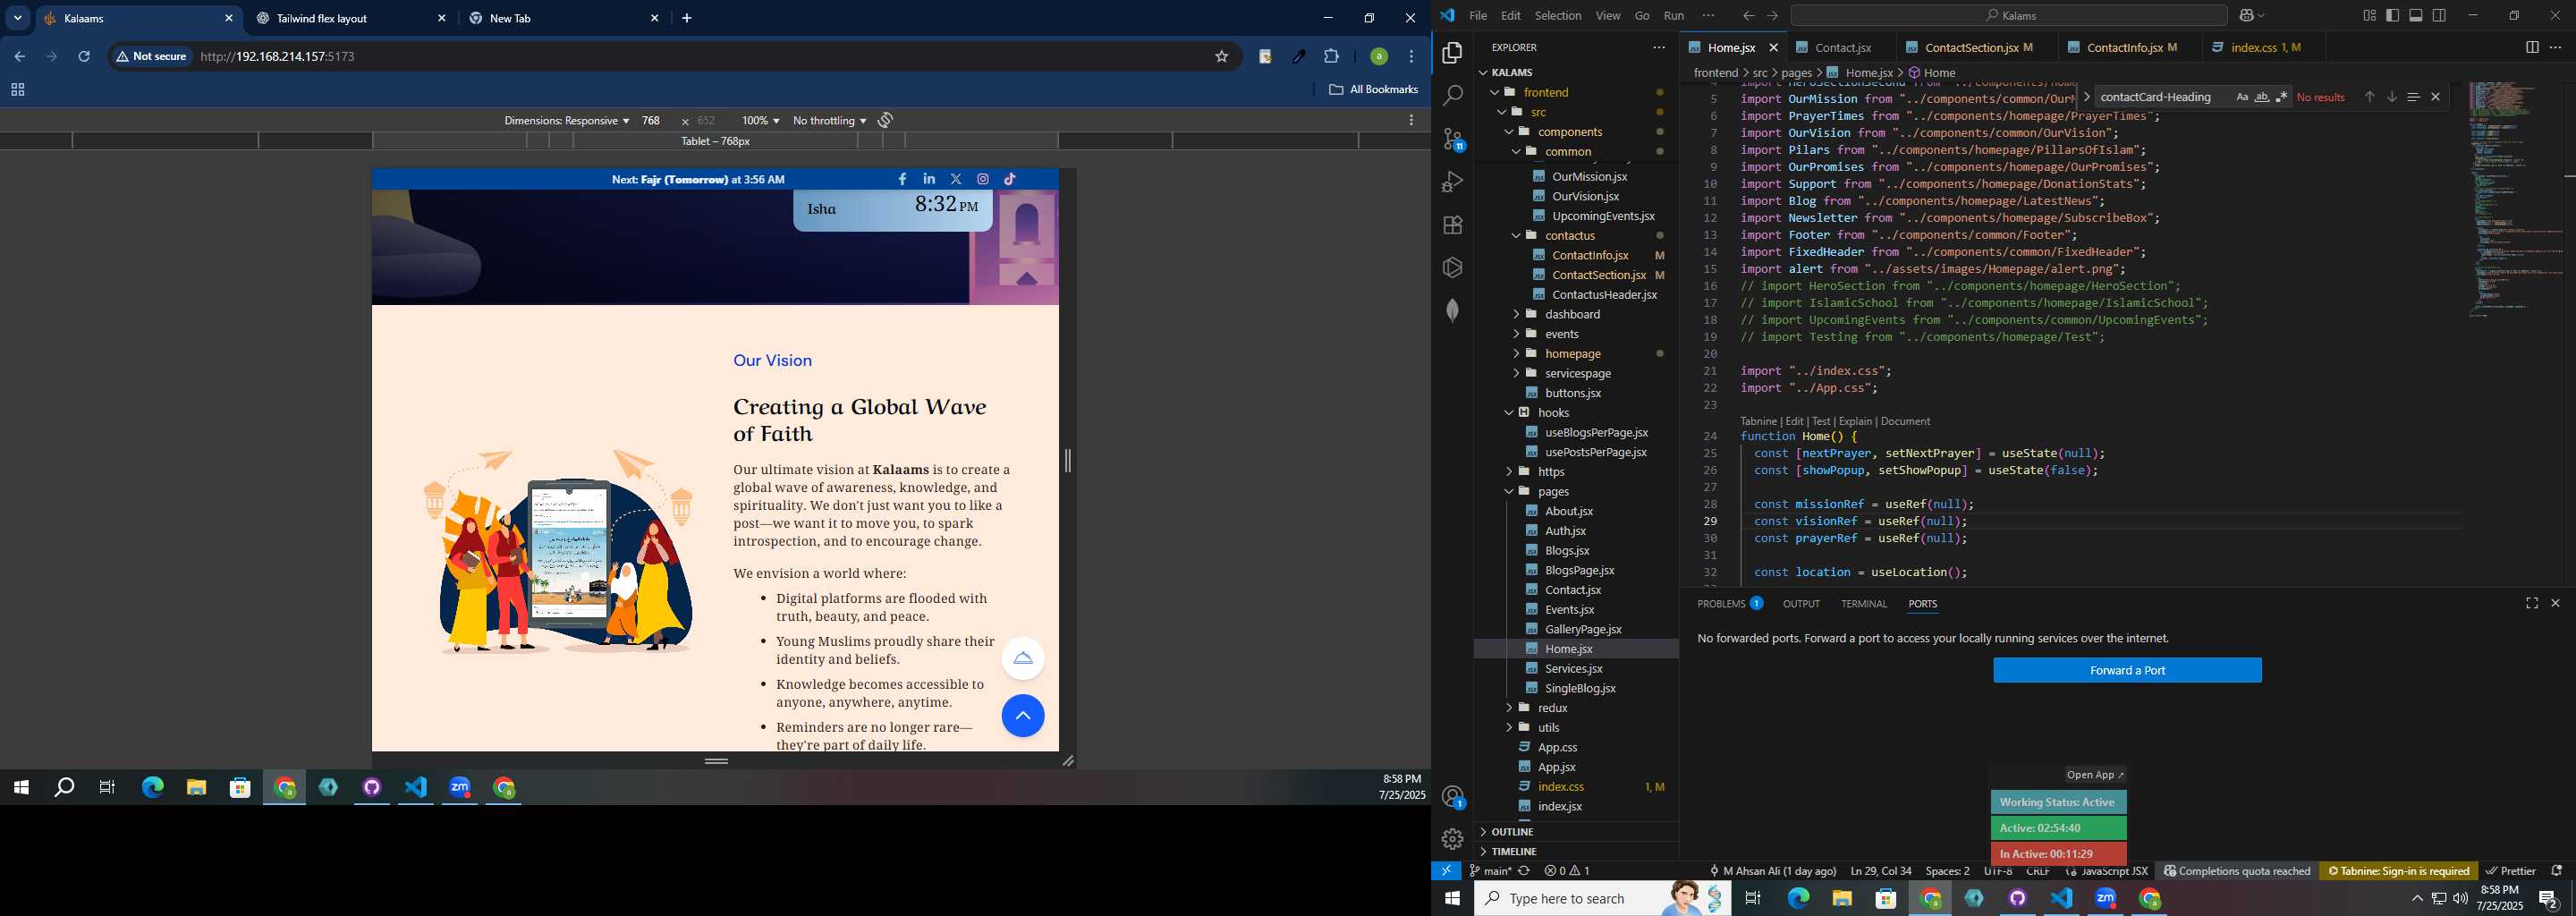The height and width of the screenshot is (916, 2576).
Task: Click the Instagram icon on the Kalaams page
Action: [x=983, y=179]
